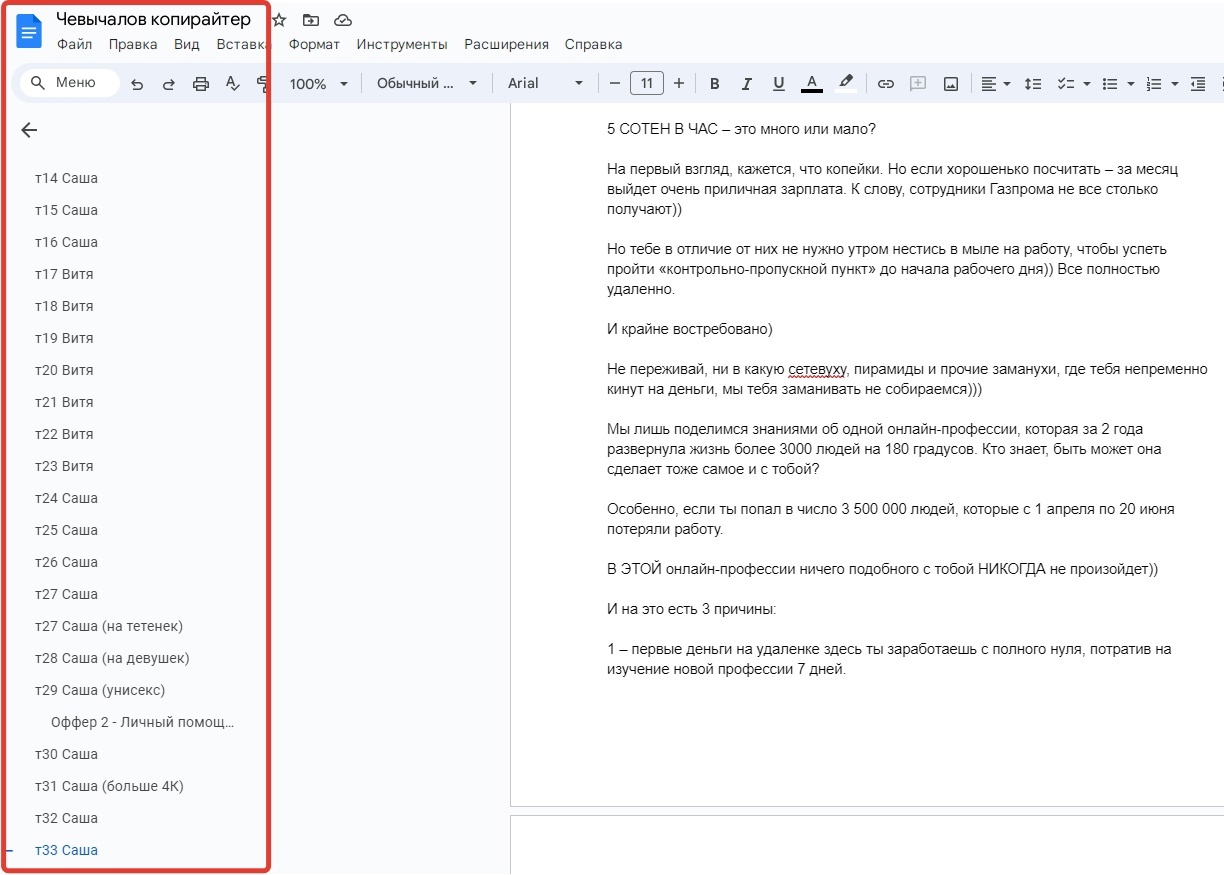Open the Файл menu
1224x875 pixels.
click(x=74, y=44)
